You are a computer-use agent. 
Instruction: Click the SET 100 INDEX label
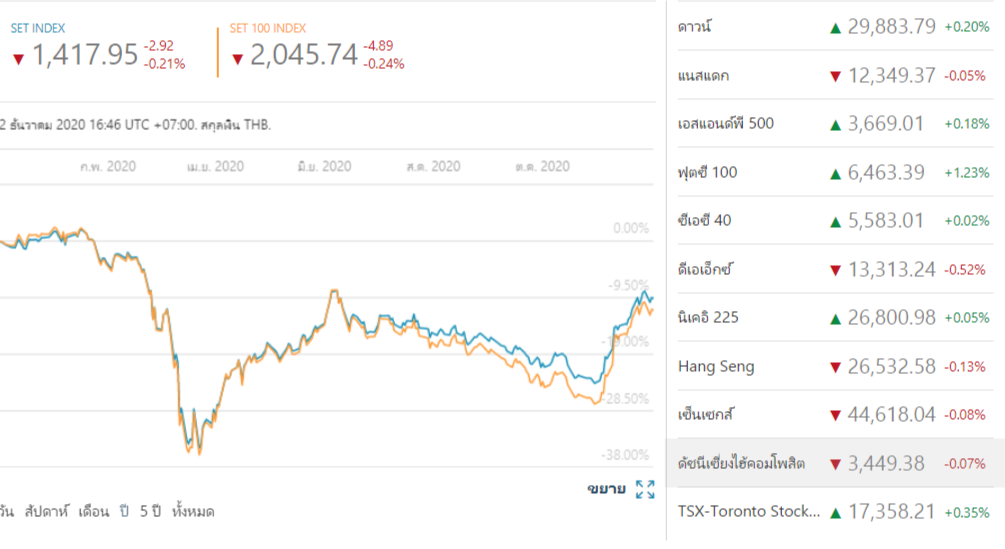tap(268, 29)
